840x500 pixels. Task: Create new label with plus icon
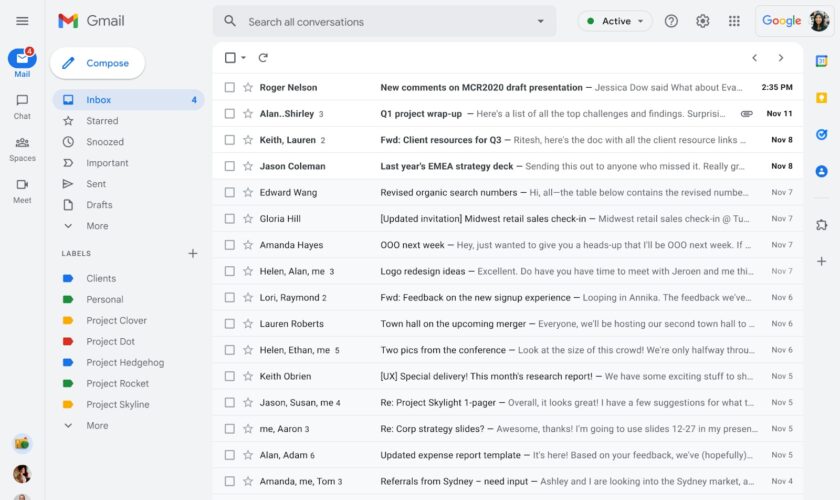193,254
